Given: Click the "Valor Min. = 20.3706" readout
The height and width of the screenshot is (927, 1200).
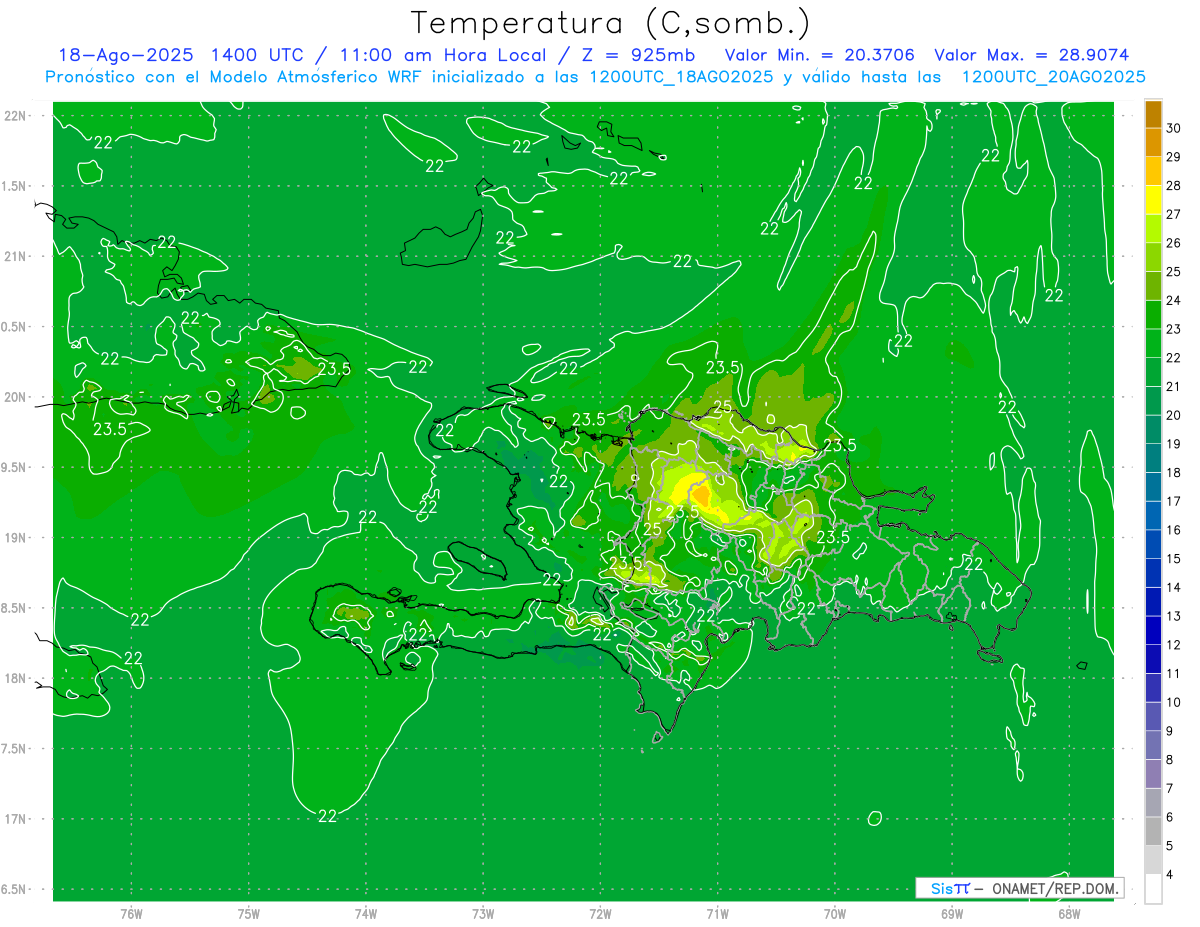Looking at the screenshot, I should click(820, 55).
